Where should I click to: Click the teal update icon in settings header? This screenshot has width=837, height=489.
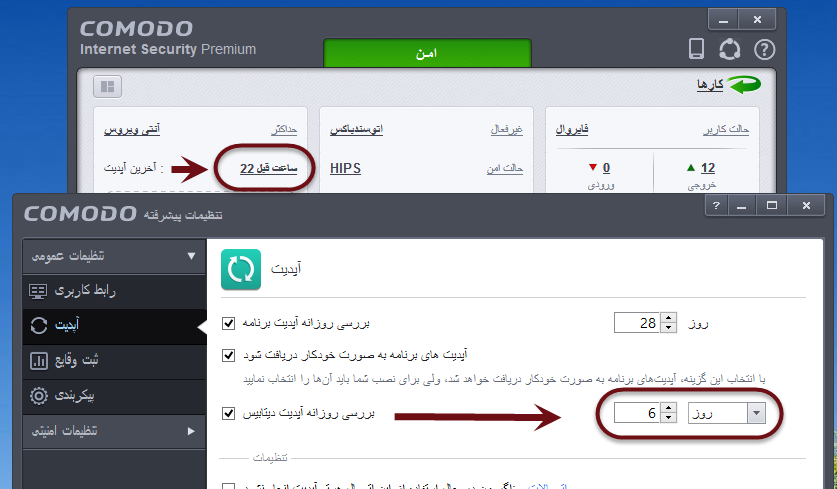click(x=241, y=270)
